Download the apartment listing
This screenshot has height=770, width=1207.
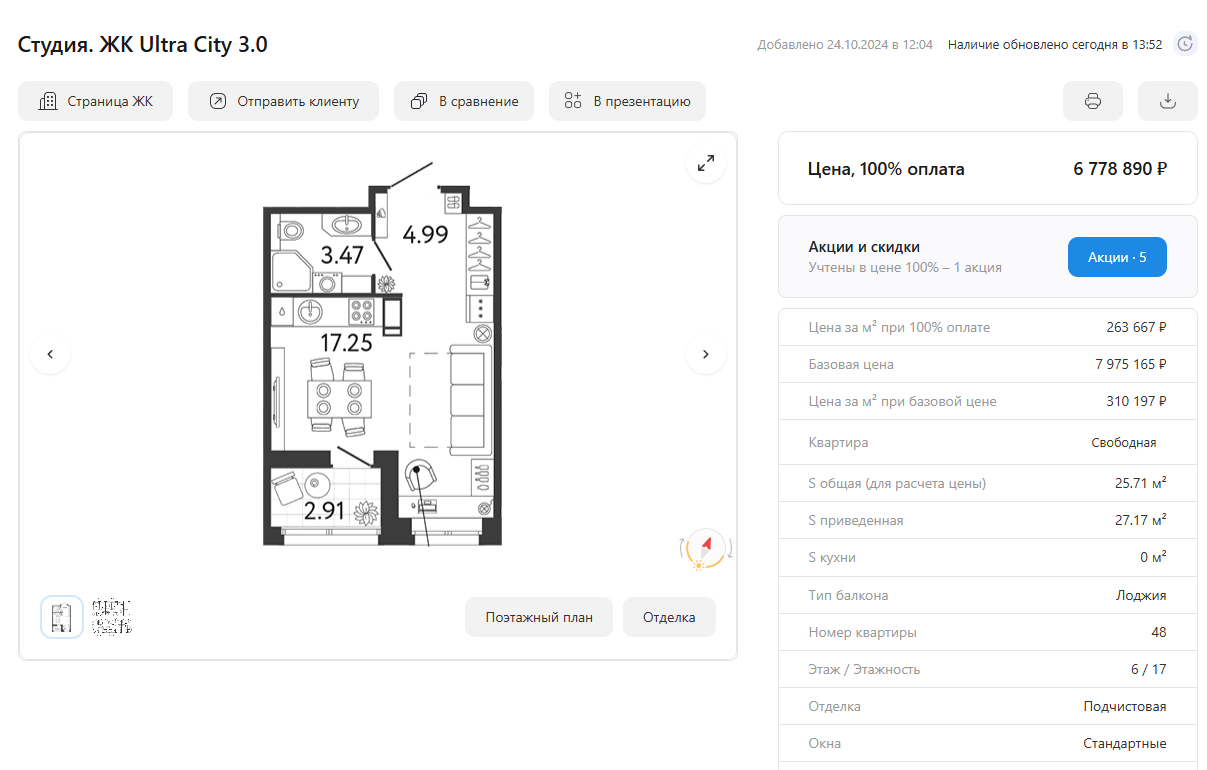[x=1168, y=101]
